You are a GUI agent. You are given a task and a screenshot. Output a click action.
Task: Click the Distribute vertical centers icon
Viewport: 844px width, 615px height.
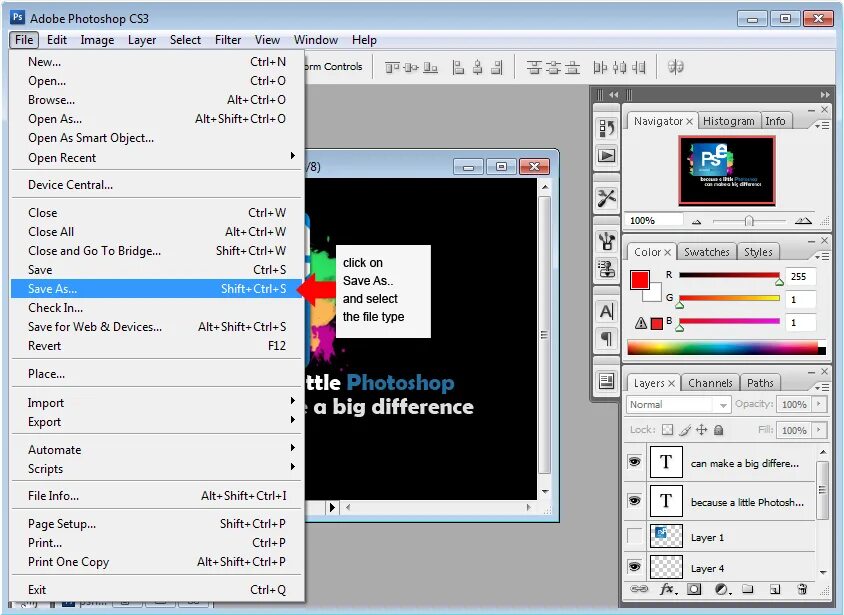tap(553, 67)
